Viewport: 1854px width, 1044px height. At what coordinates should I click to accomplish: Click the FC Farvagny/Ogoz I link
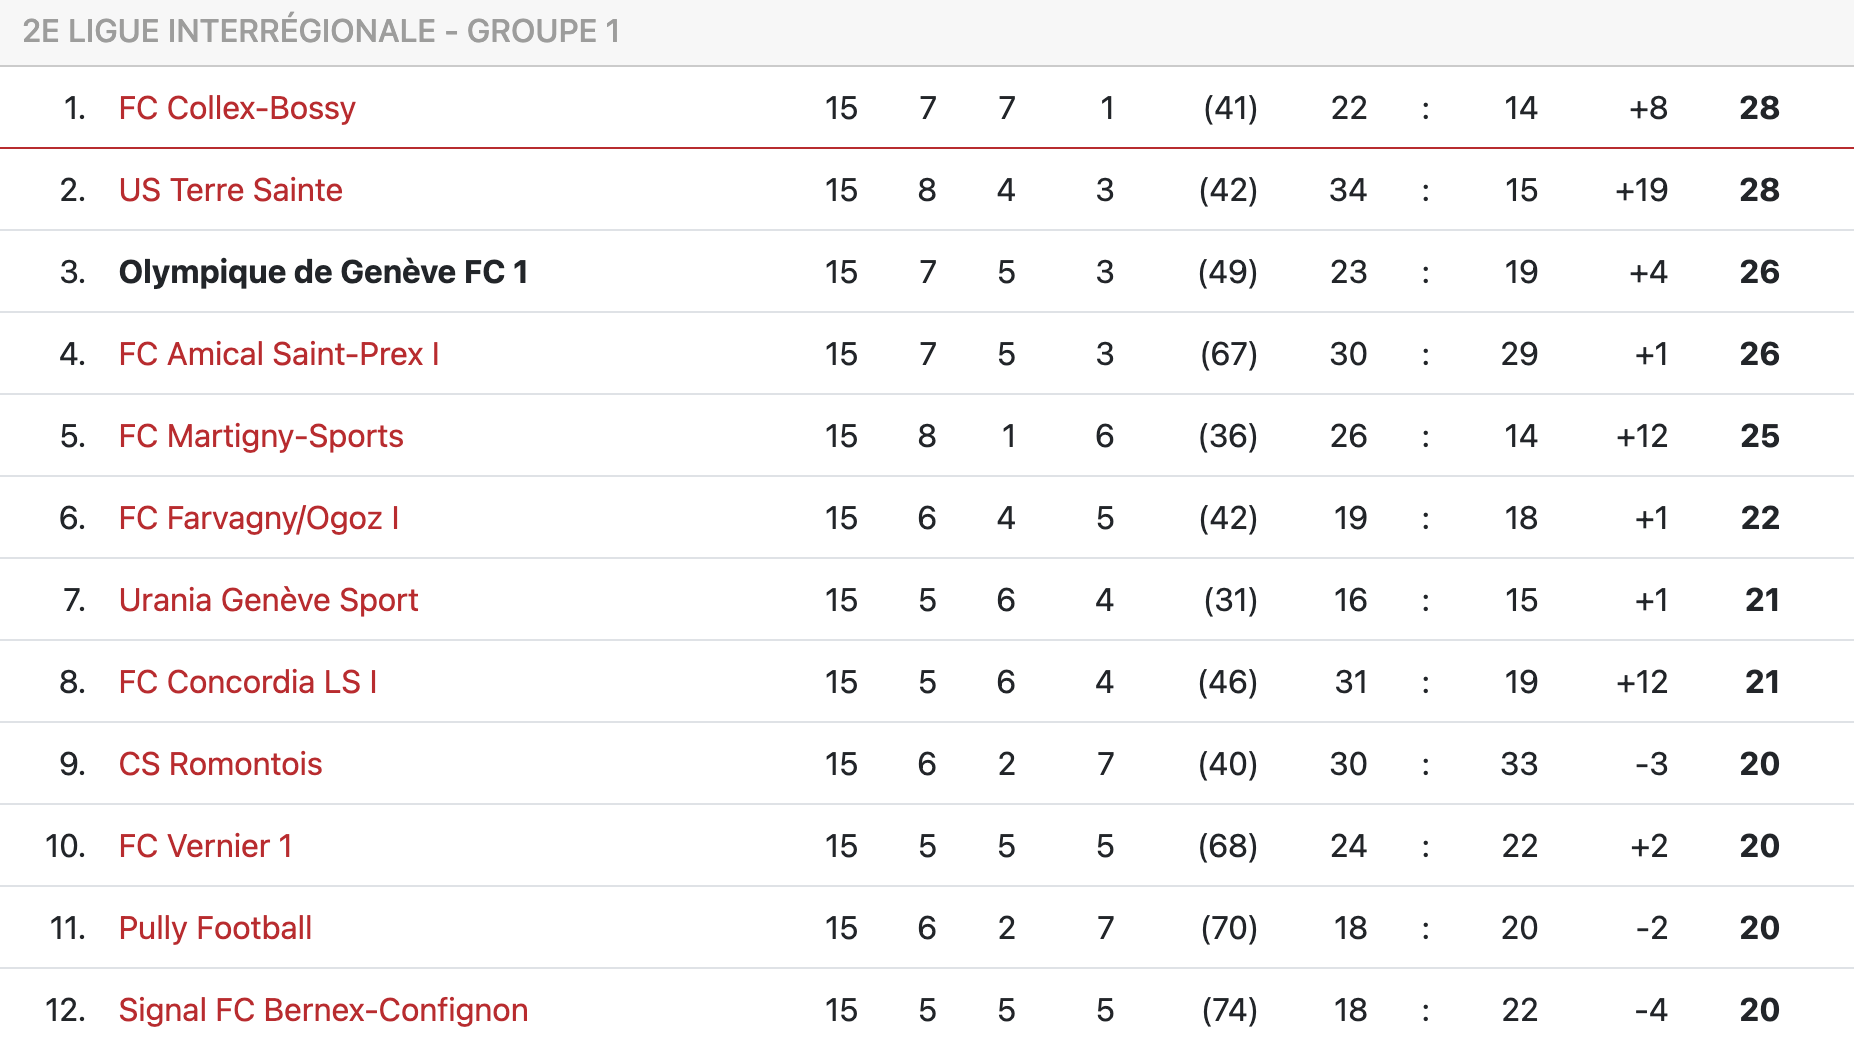[259, 518]
